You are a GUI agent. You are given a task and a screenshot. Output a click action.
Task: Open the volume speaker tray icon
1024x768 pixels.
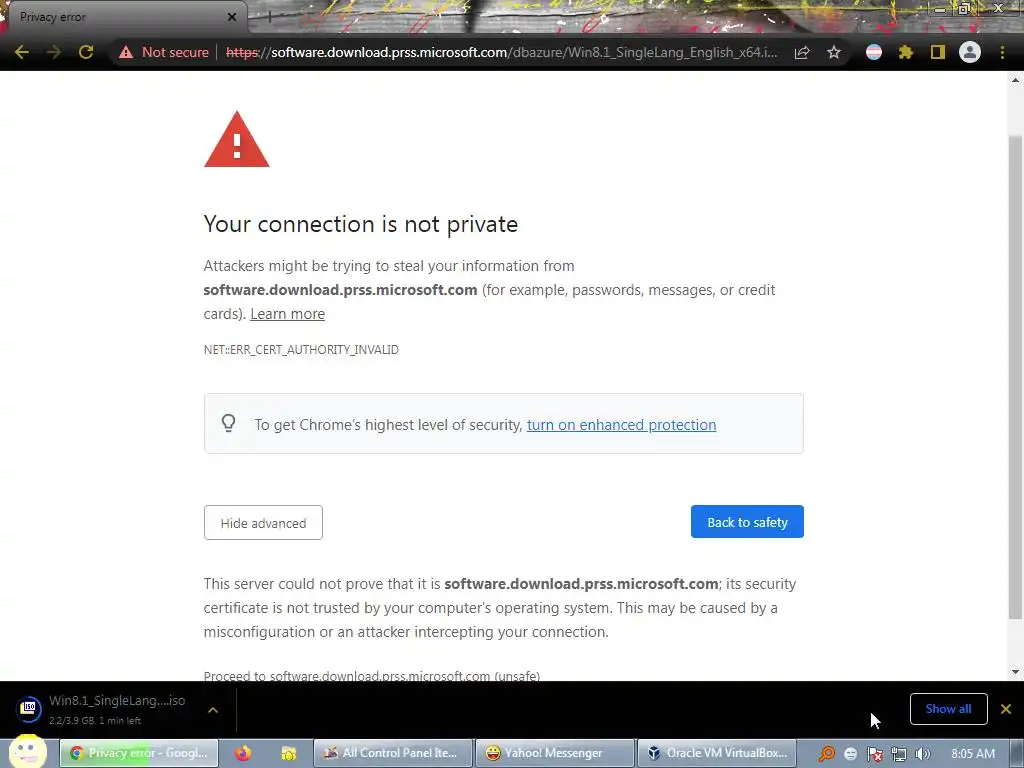(922, 754)
